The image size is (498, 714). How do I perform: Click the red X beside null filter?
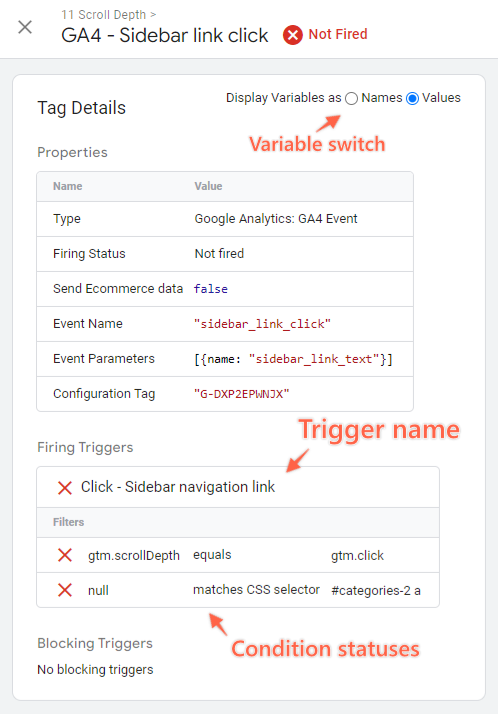point(65,590)
